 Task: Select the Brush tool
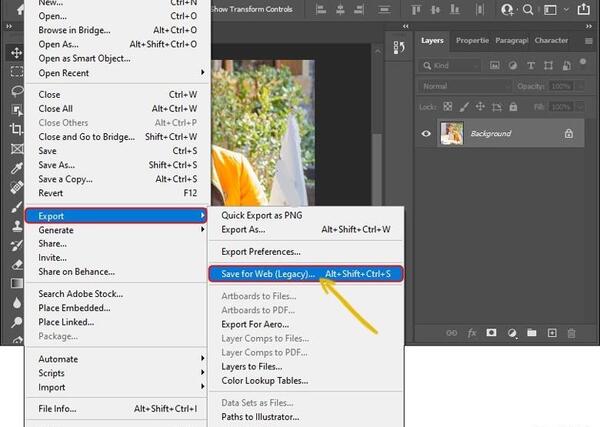pyautogui.click(x=16, y=207)
